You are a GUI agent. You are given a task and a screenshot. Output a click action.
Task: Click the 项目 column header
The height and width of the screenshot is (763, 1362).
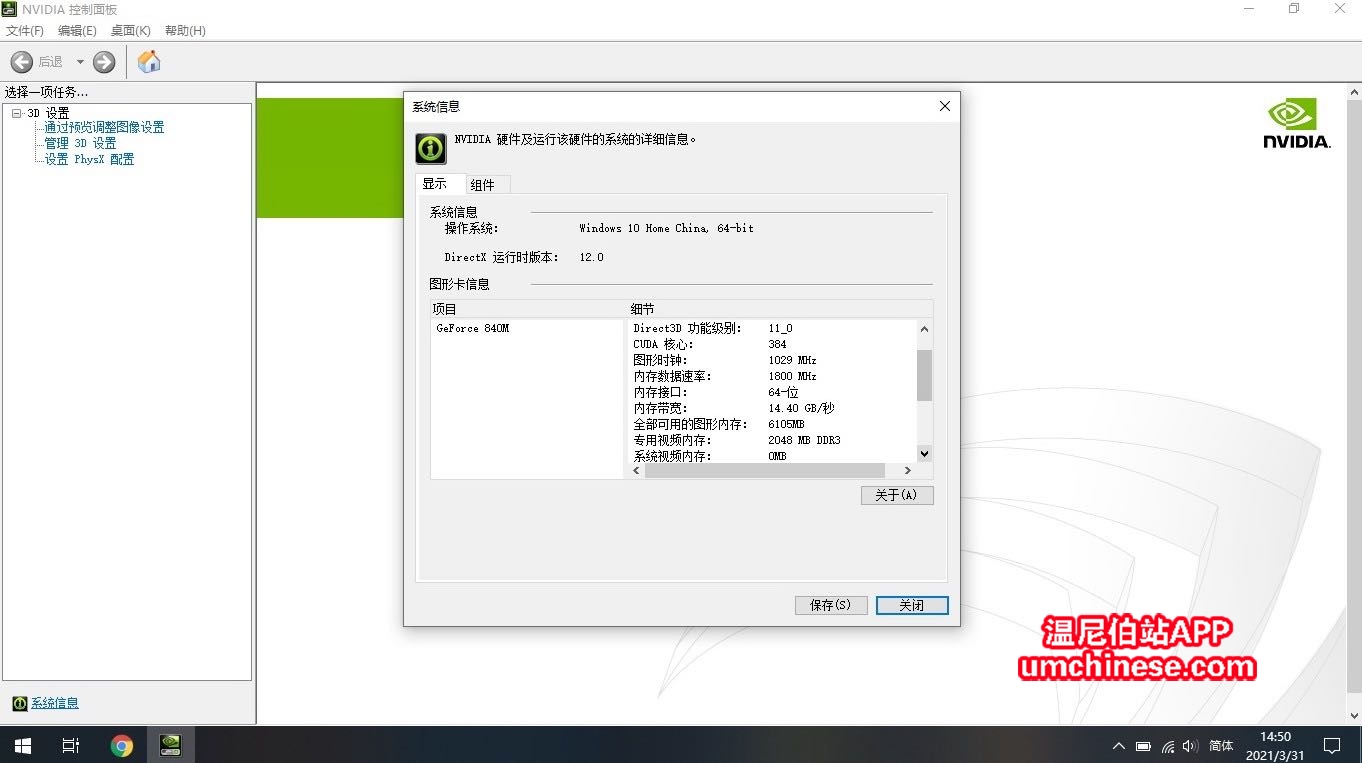pos(527,310)
